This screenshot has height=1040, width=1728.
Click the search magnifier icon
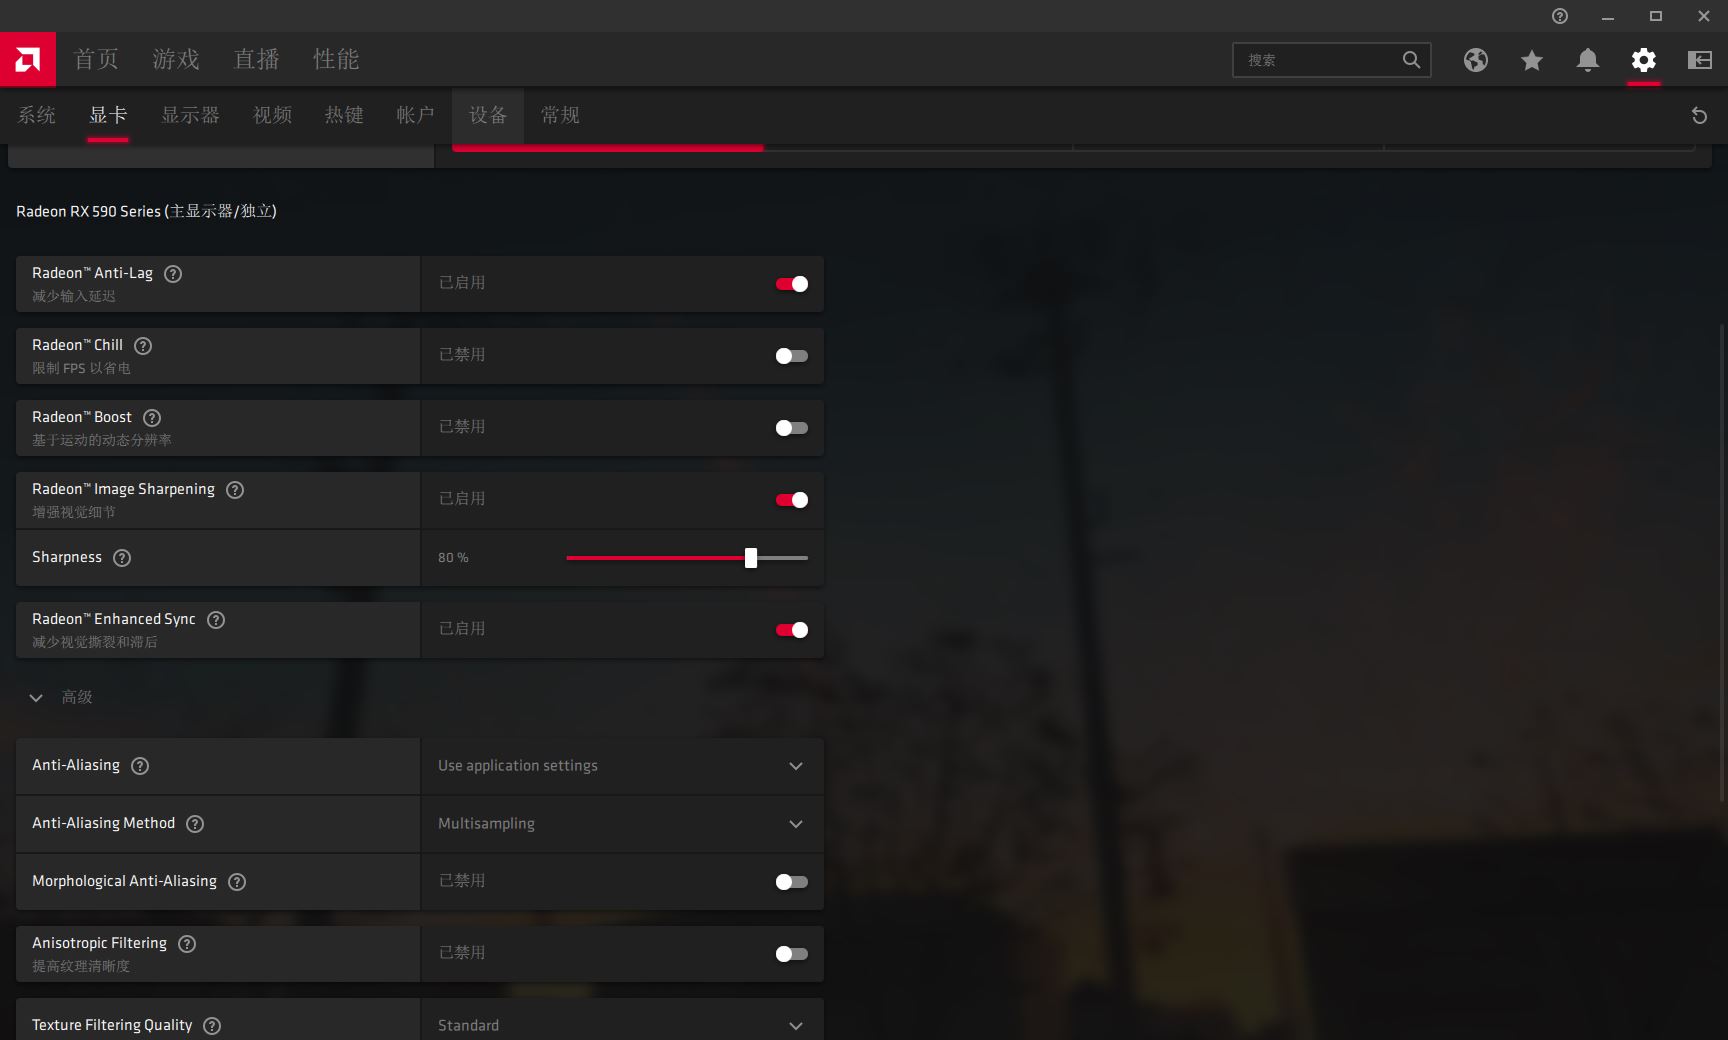[x=1411, y=60]
